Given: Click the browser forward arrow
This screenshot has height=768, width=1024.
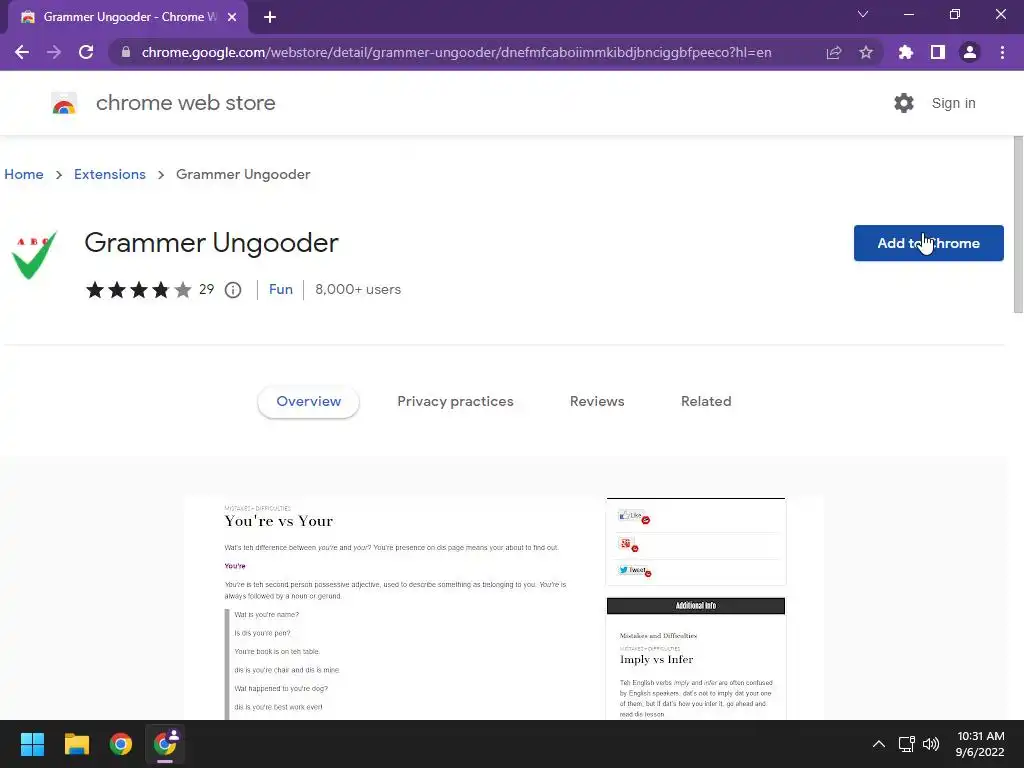Looking at the screenshot, I should point(54,52).
